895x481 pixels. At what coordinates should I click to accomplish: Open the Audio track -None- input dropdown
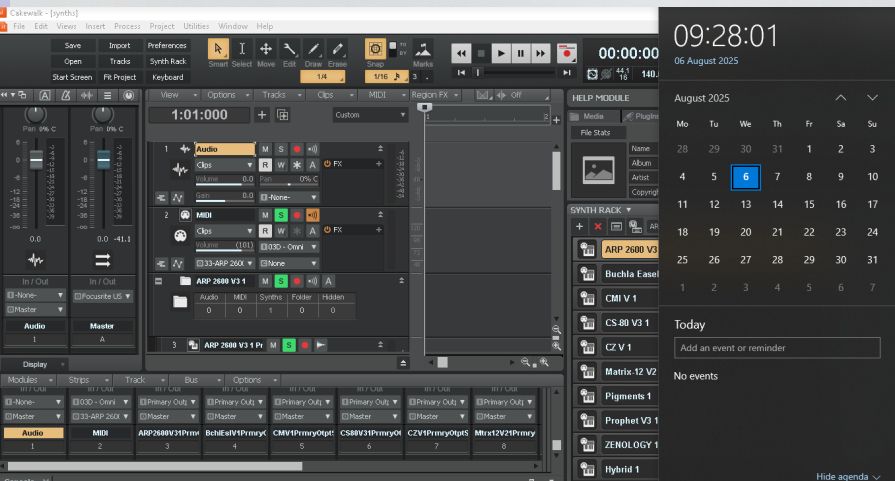289,197
